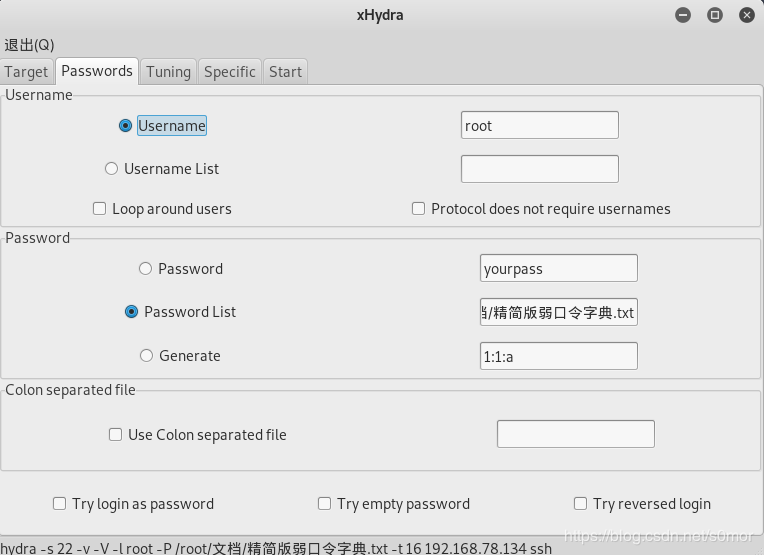Viewport: 764px width, 555px height.
Task: Enable Loop around users checkbox
Action: [x=99, y=209]
